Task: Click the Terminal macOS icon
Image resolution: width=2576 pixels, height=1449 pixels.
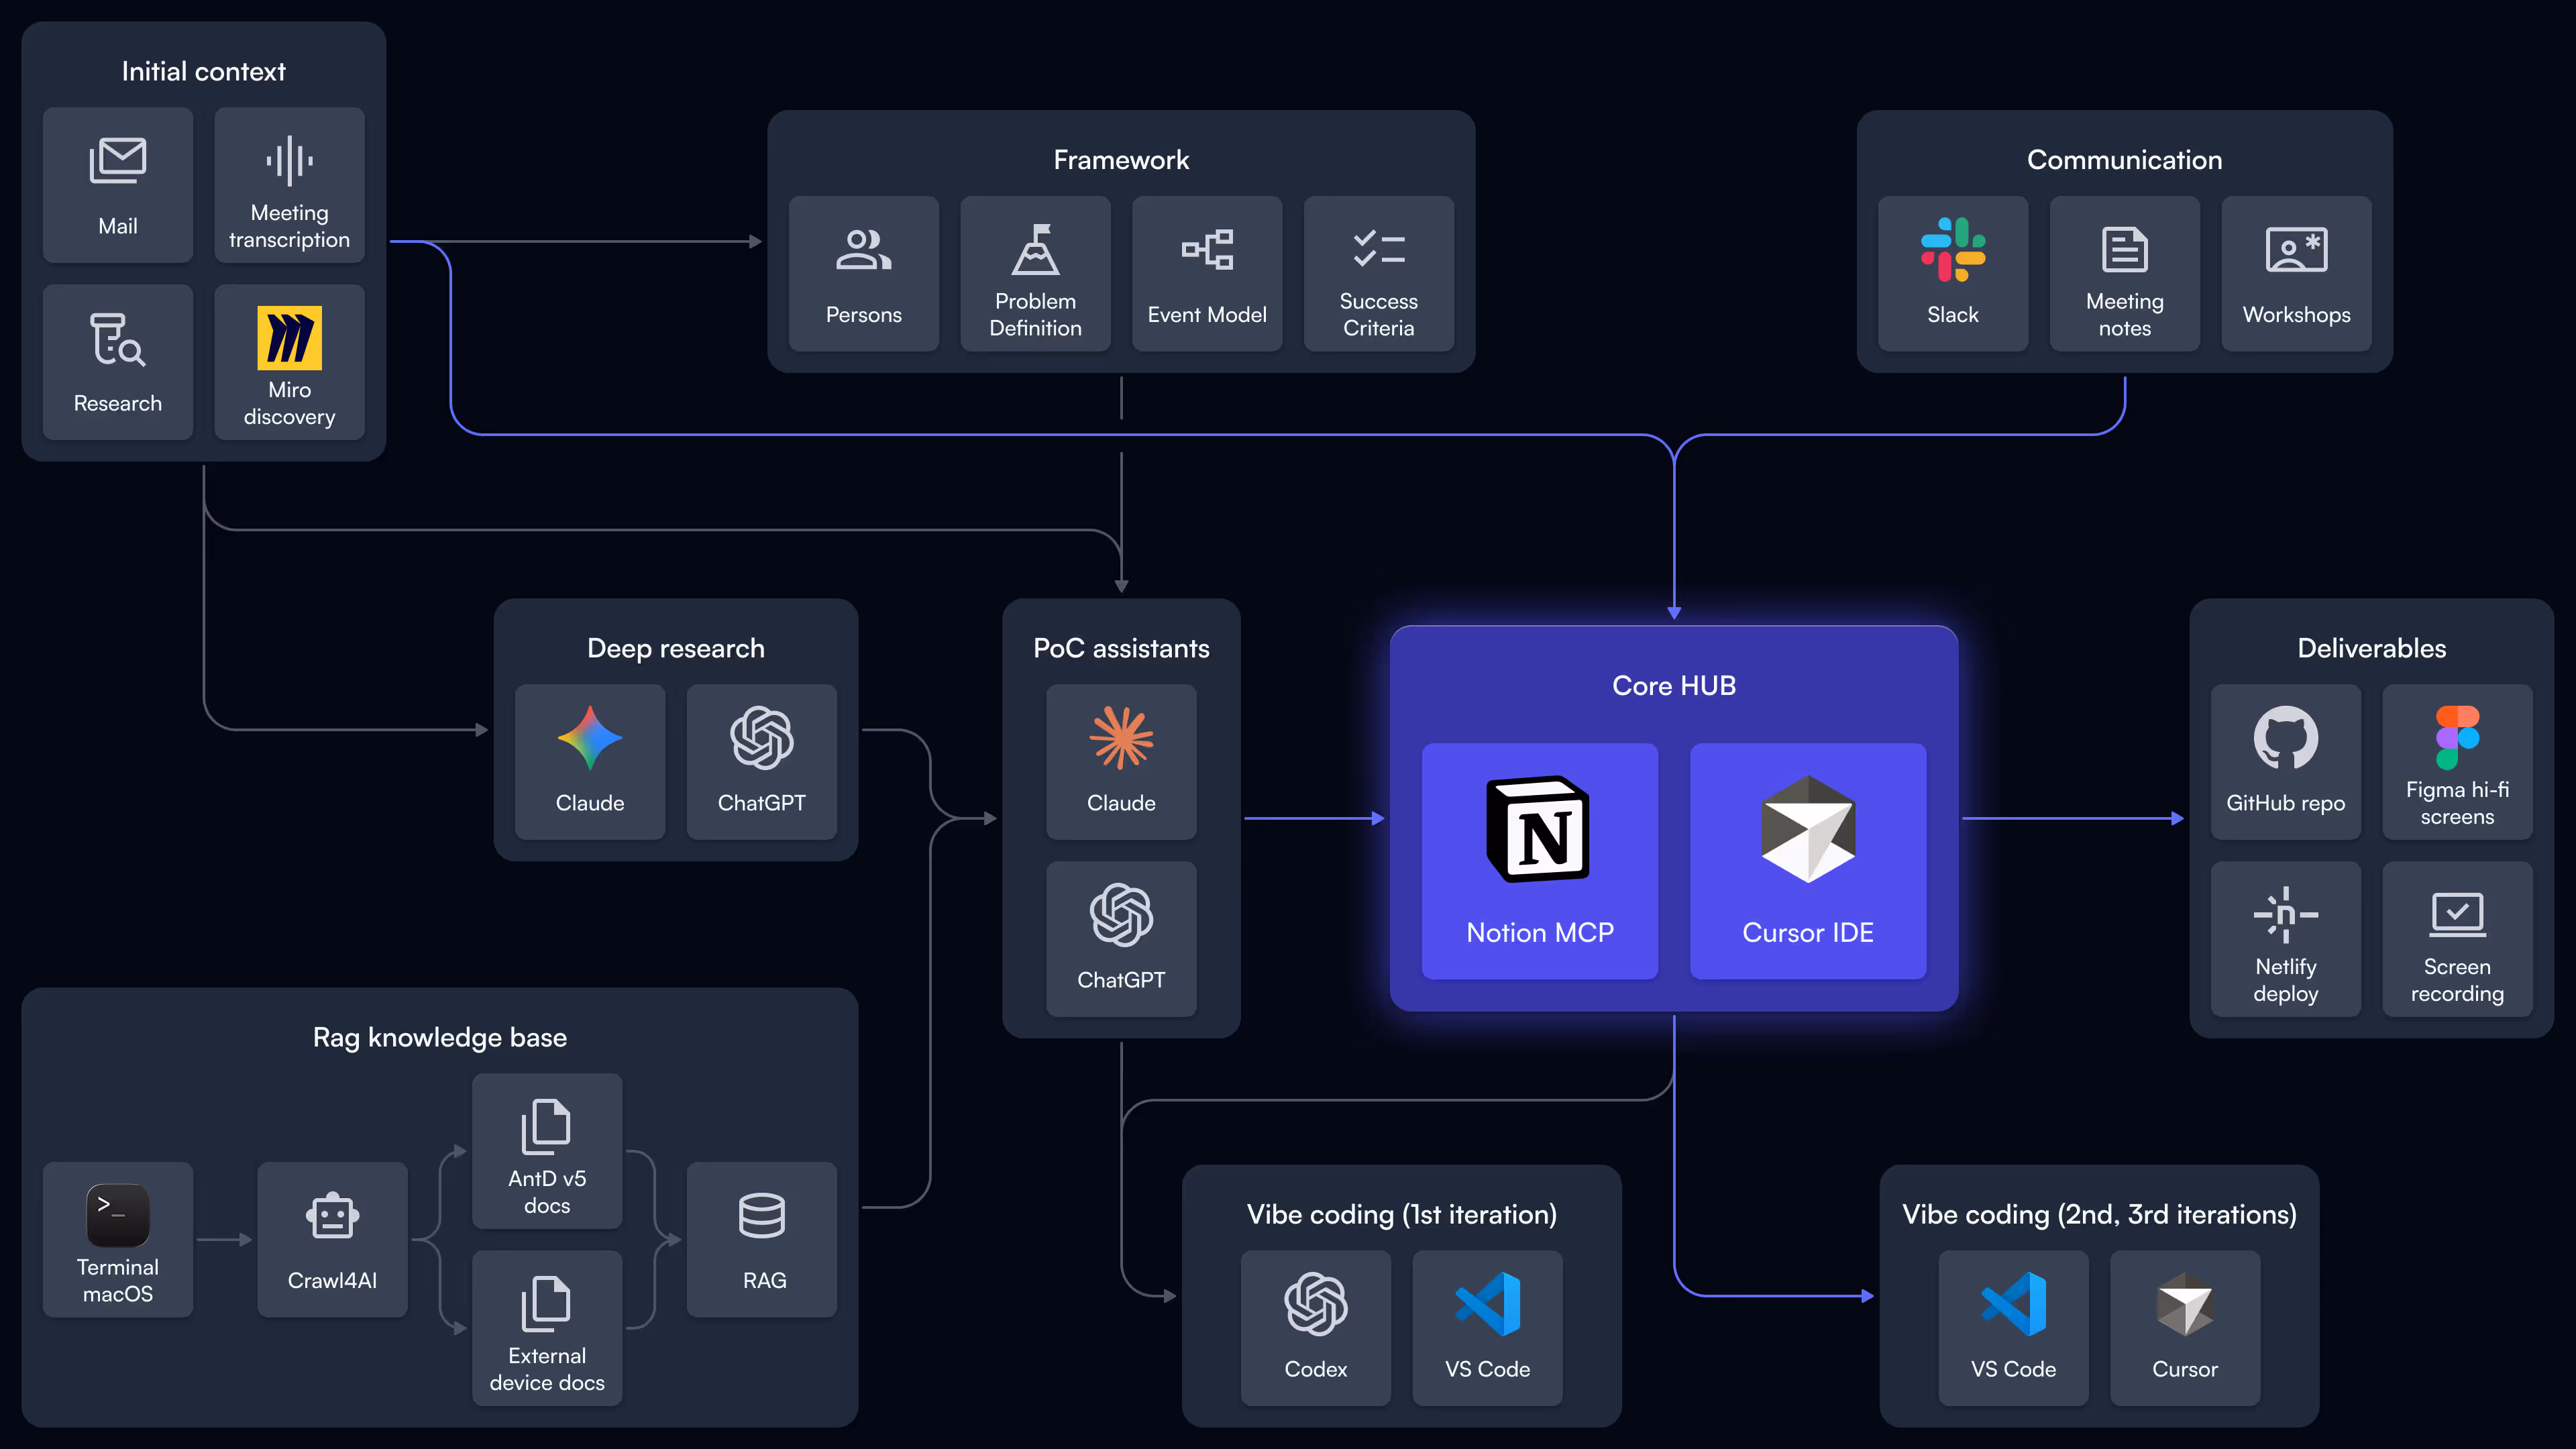Action: pyautogui.click(x=118, y=1215)
